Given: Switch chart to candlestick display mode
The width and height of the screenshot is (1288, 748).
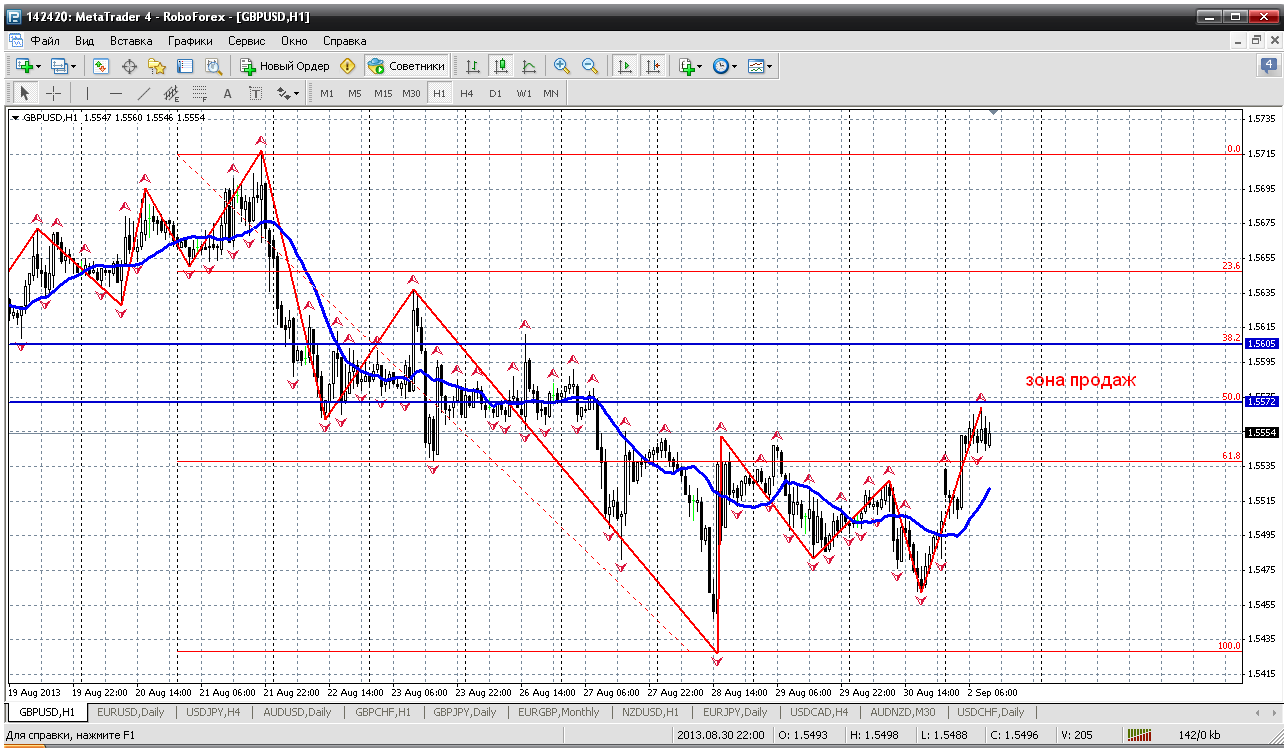Looking at the screenshot, I should [x=501, y=66].
